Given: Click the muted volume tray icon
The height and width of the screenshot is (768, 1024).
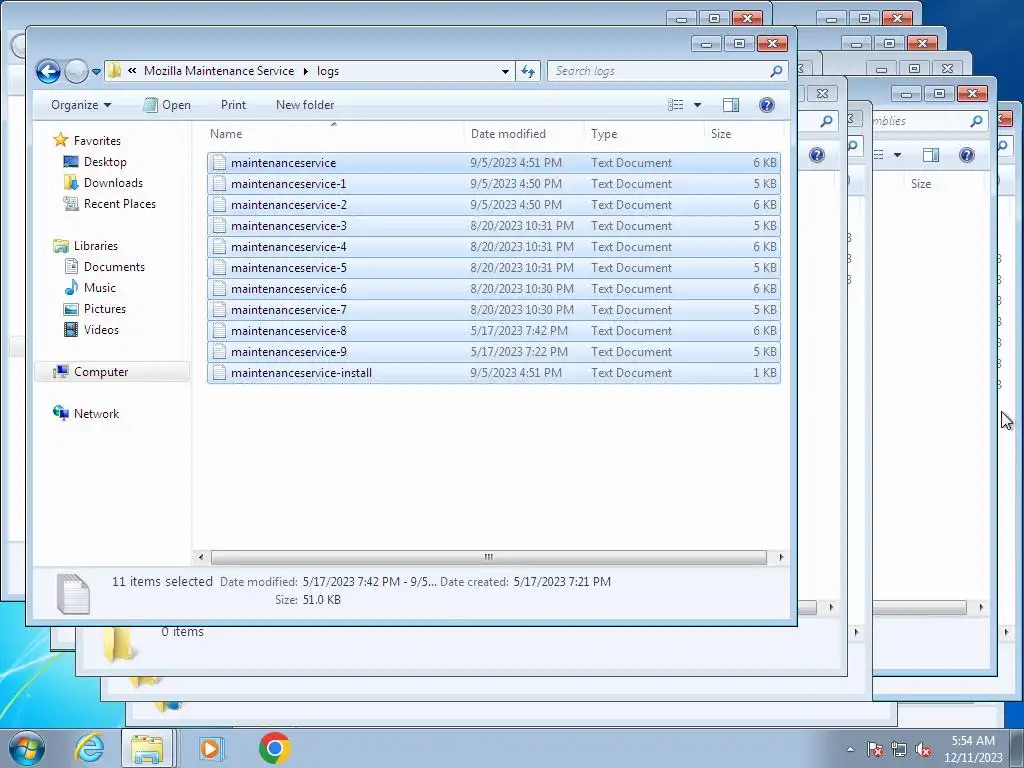Looking at the screenshot, I should 923,749.
